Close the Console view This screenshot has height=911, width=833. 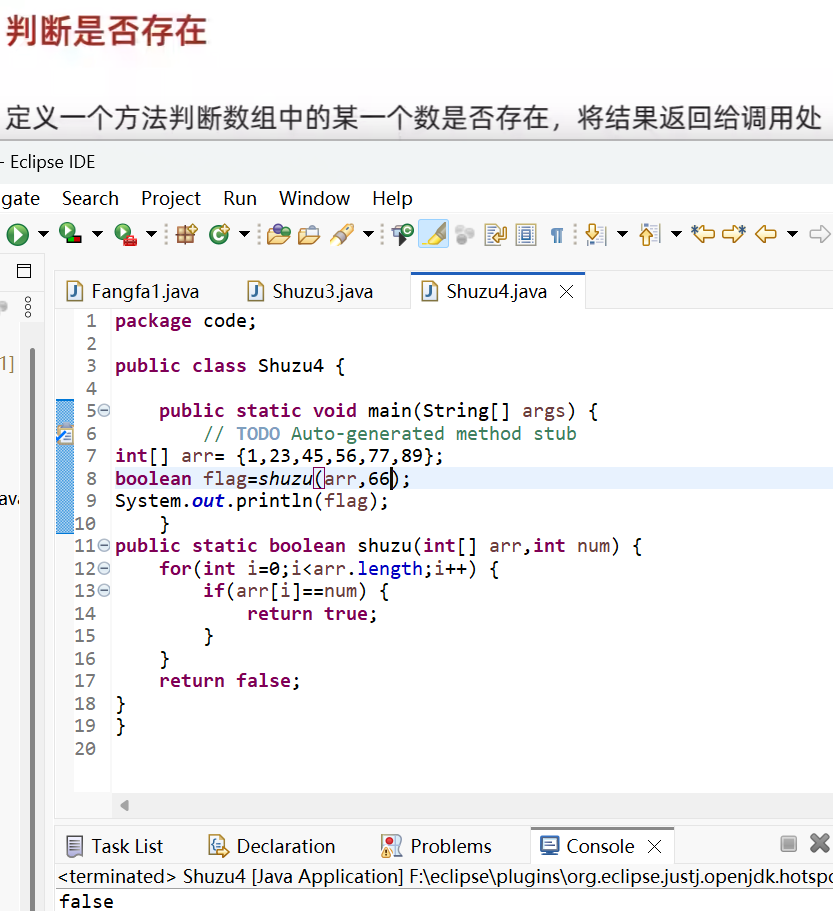pos(655,847)
